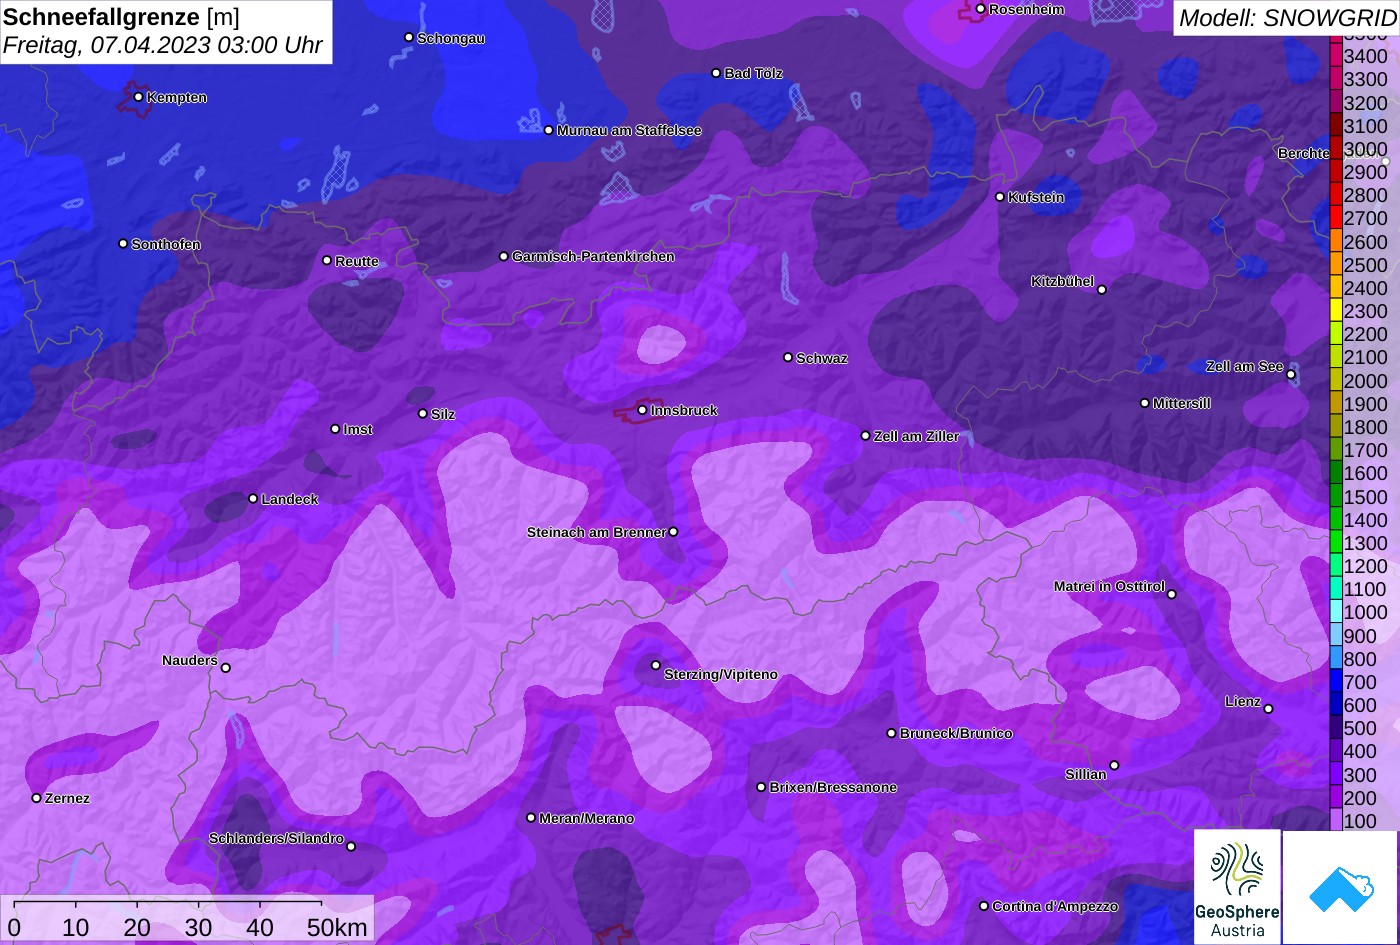Click the date Freitag, 07.04.2023 03:00 Uhr

(163, 45)
